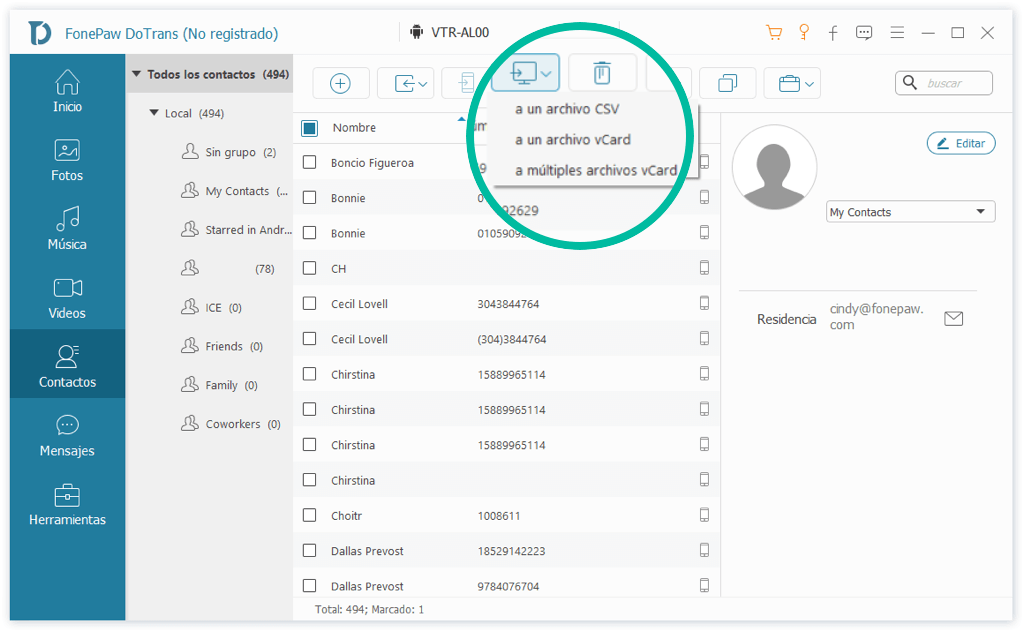This screenshot has height=632, width=1024.
Task: Choose export a un archivo CSV
Action: 567,109
